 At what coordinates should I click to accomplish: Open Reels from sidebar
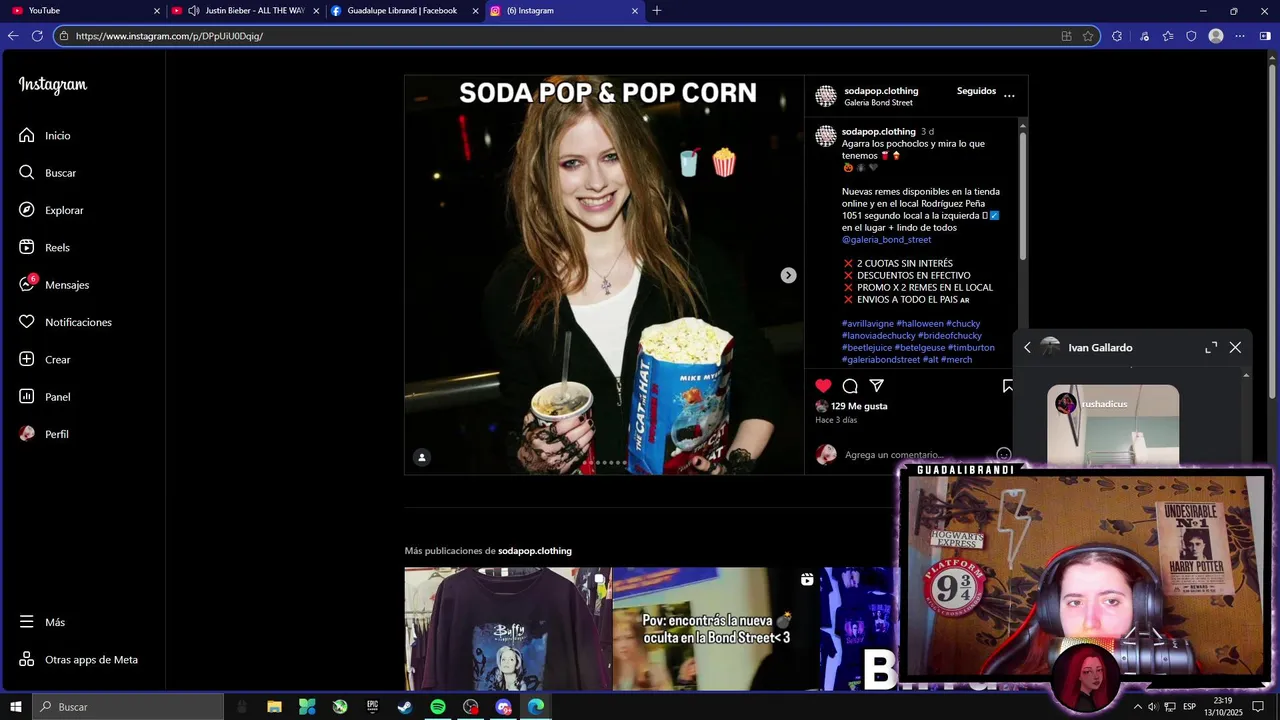45,248
